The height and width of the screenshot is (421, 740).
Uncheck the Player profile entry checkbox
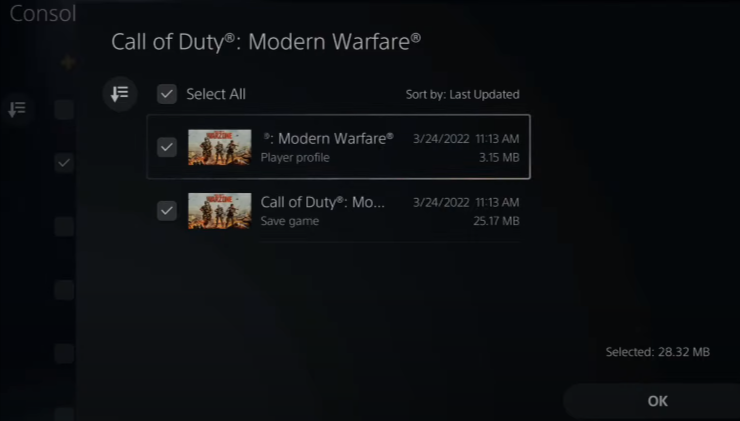tap(167, 147)
